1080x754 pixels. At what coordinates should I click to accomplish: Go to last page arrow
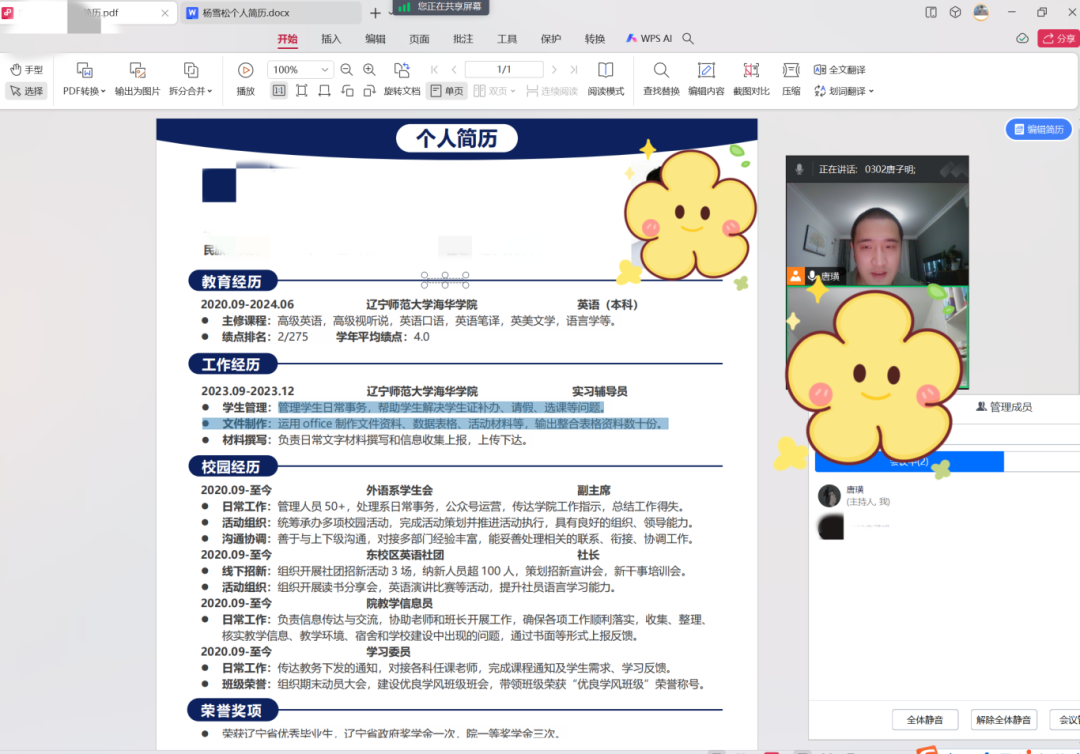tap(574, 70)
